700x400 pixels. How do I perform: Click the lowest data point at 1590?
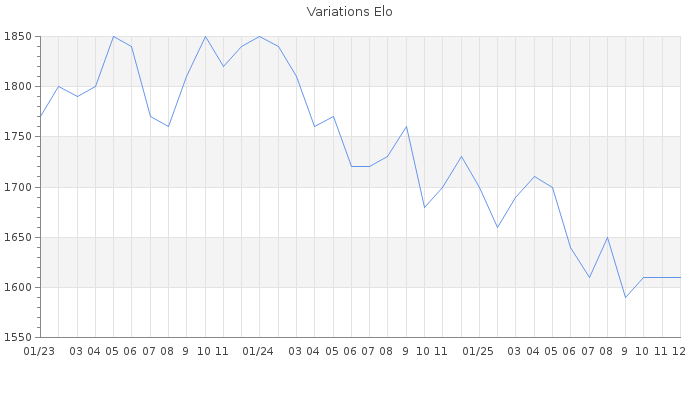pos(626,297)
